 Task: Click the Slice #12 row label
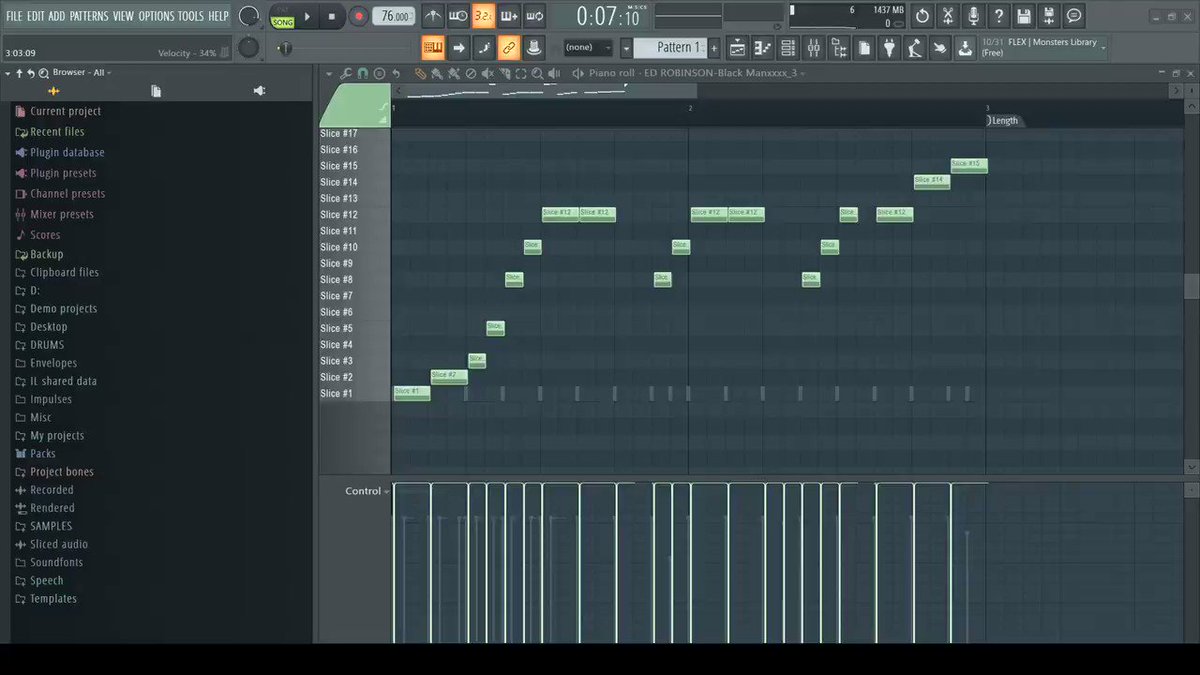coord(339,215)
